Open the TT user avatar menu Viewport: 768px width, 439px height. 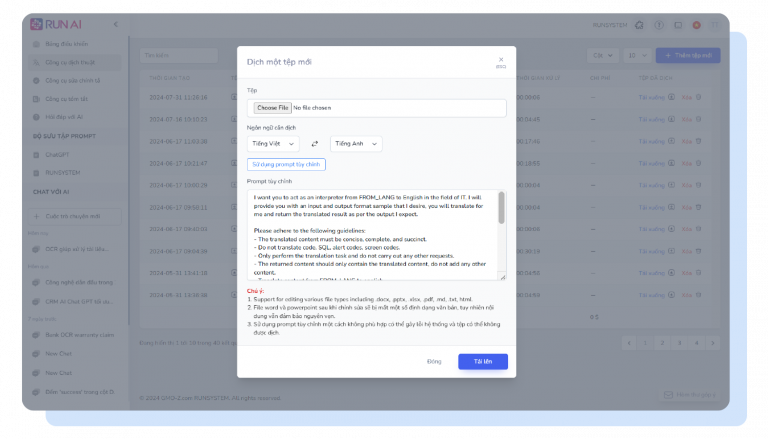pyautogui.click(x=715, y=25)
